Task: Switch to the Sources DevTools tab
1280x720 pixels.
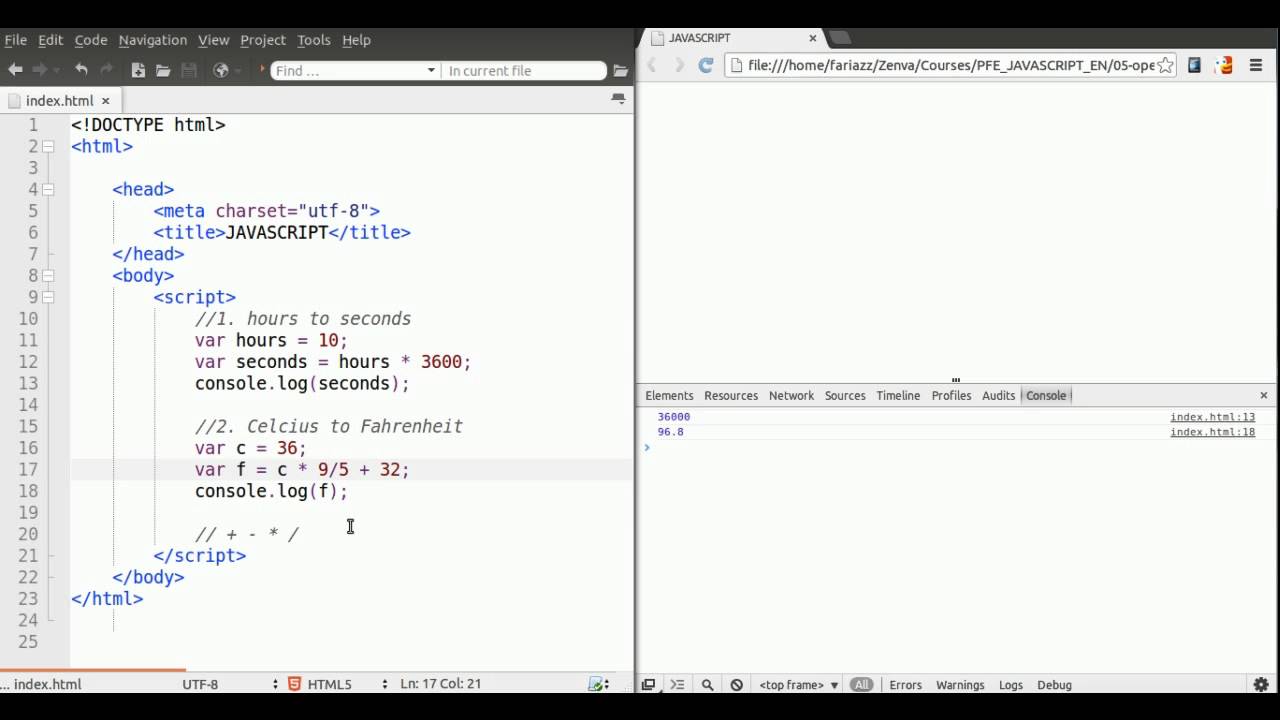Action: point(845,396)
